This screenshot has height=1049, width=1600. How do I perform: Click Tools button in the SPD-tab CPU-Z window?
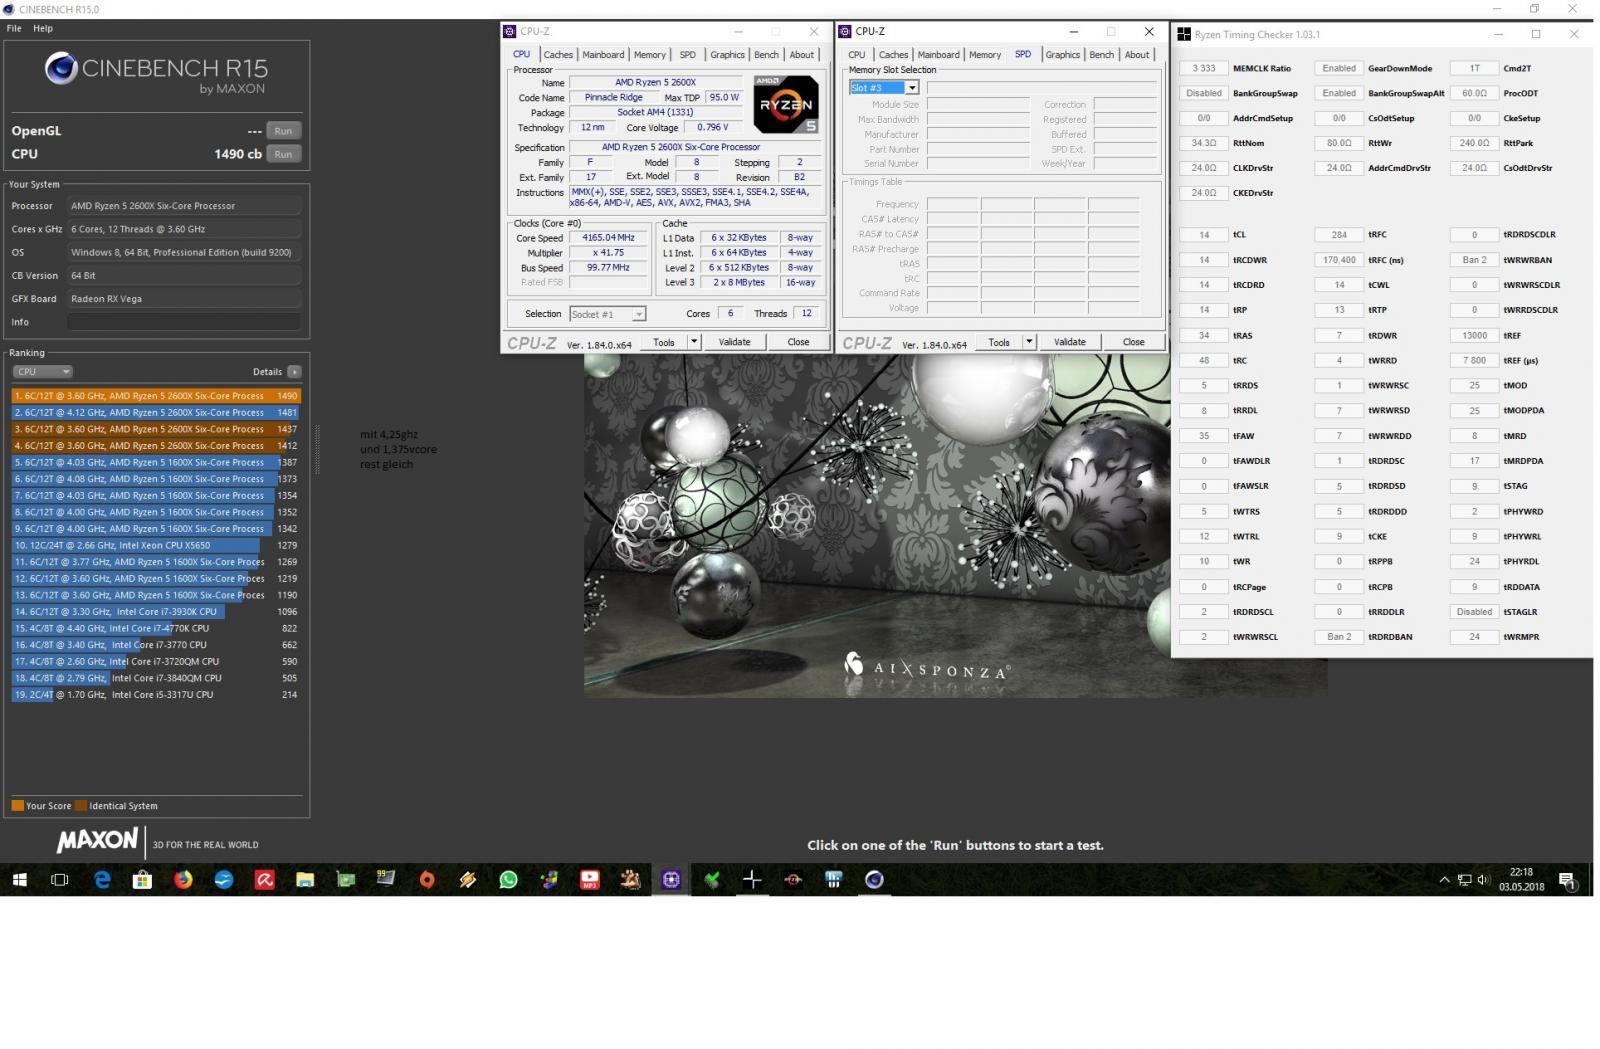point(999,342)
